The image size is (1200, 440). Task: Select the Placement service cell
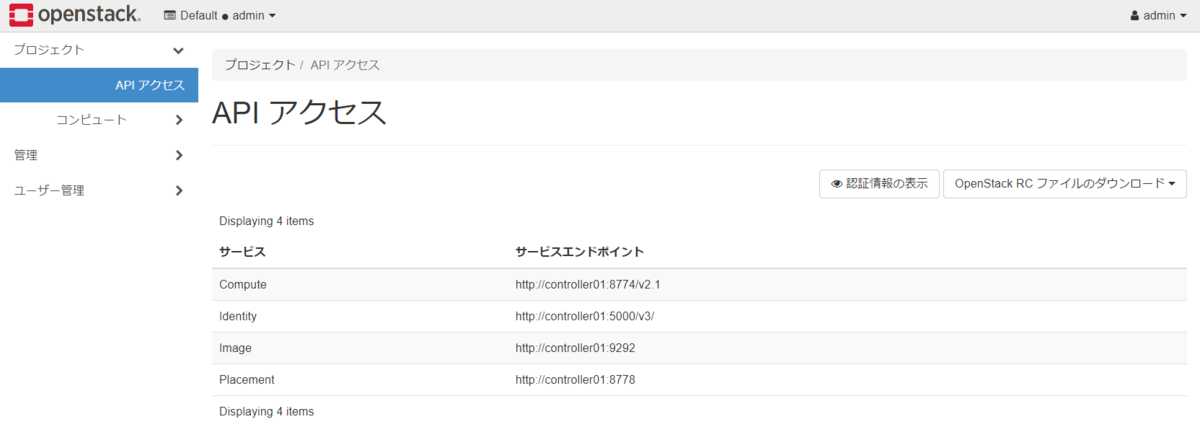coord(246,380)
